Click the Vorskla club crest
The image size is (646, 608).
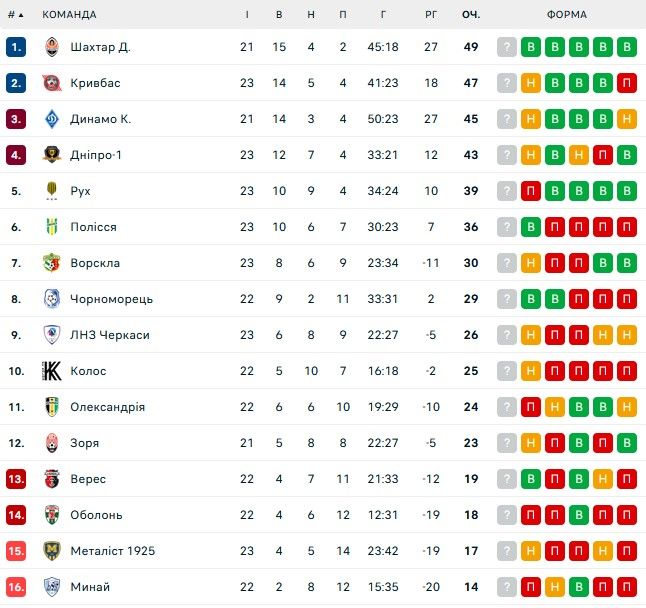tap(52, 263)
